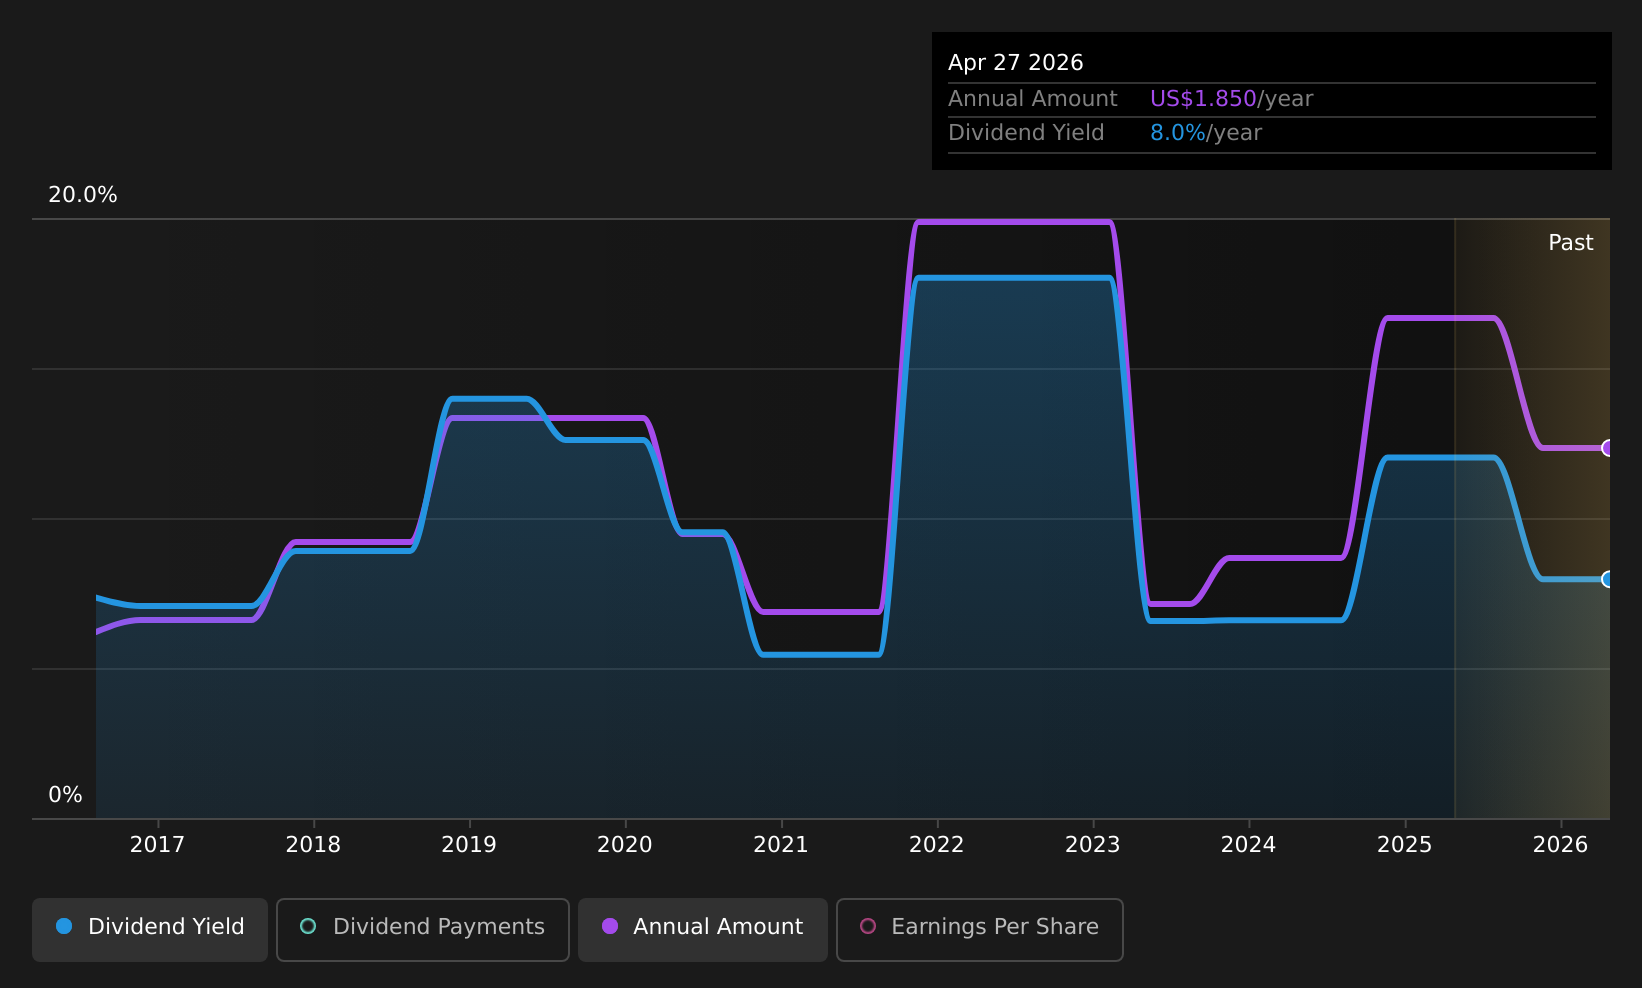Toggle the Dividend Payments series
The height and width of the screenshot is (988, 1642).
[423, 929]
